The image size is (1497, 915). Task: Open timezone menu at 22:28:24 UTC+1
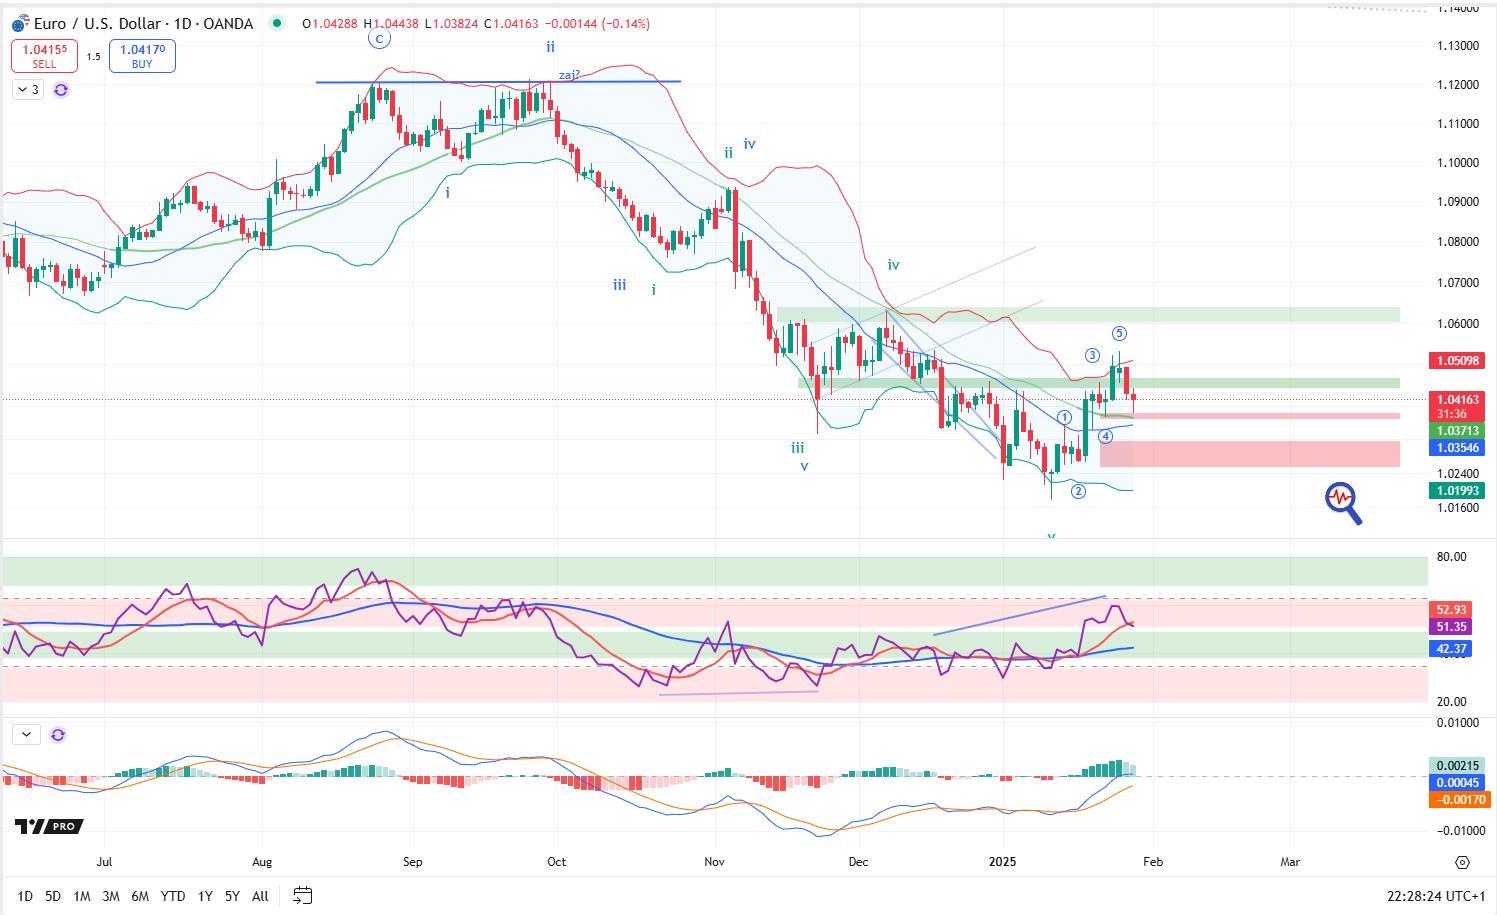coord(1436,896)
